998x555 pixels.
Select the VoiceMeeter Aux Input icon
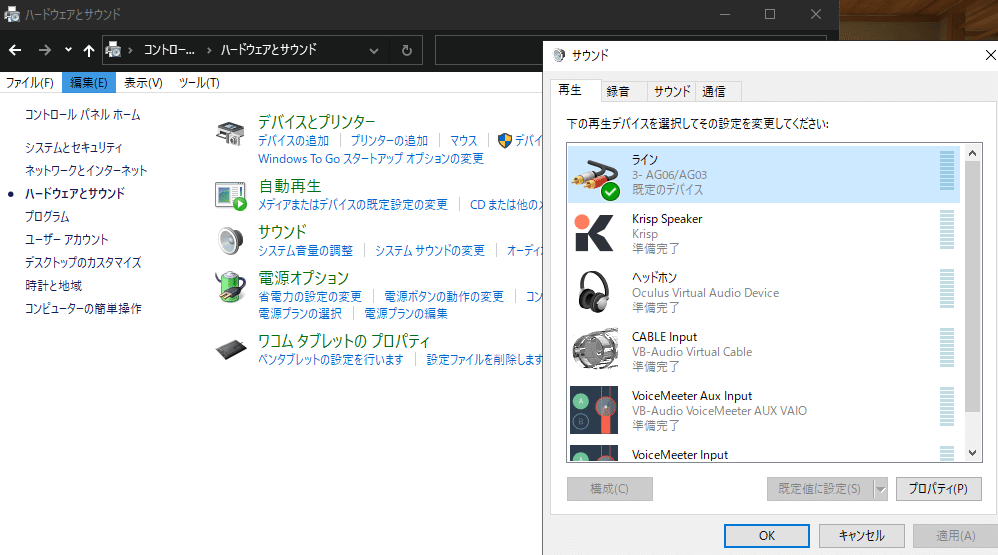[x=594, y=411]
